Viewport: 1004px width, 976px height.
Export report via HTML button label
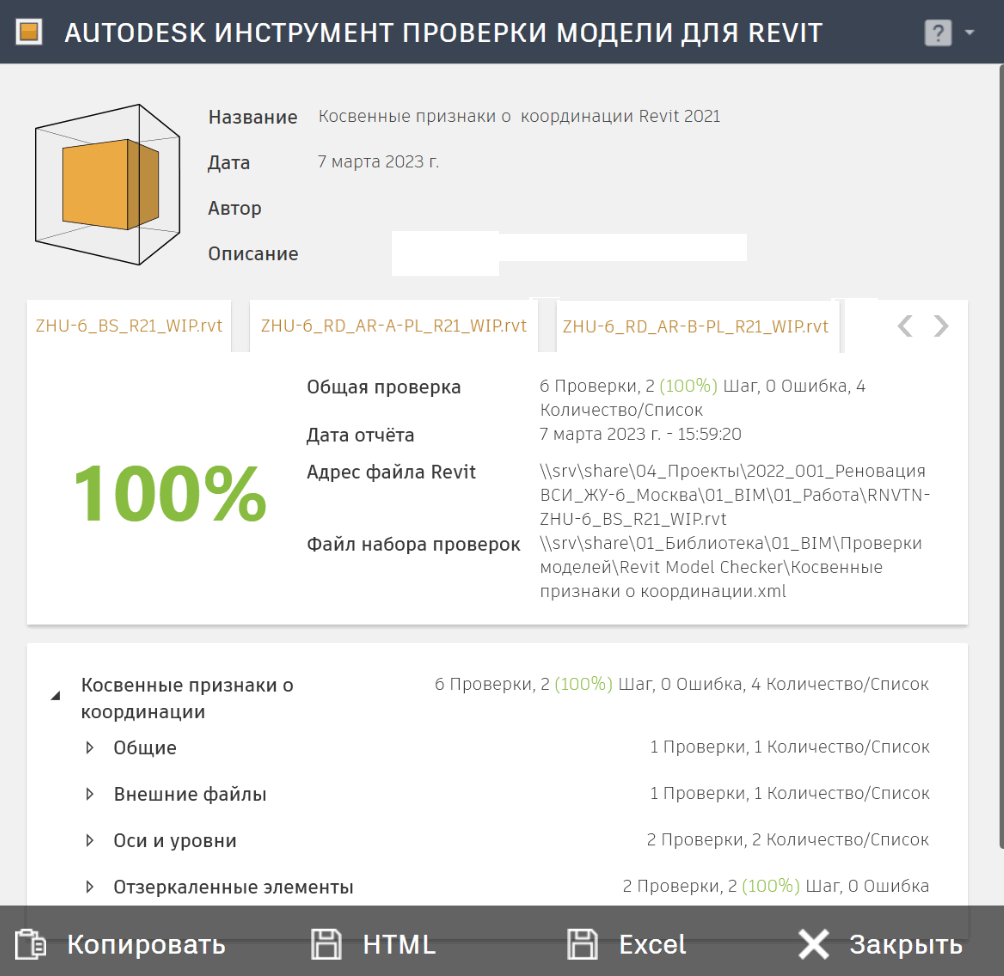coord(399,945)
